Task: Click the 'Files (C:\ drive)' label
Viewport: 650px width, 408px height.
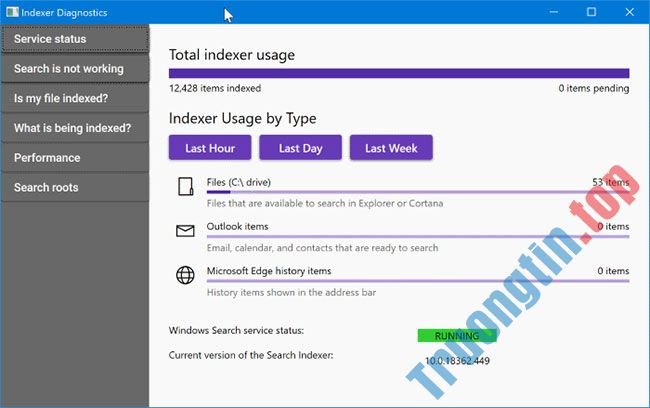Action: pyautogui.click(x=239, y=182)
